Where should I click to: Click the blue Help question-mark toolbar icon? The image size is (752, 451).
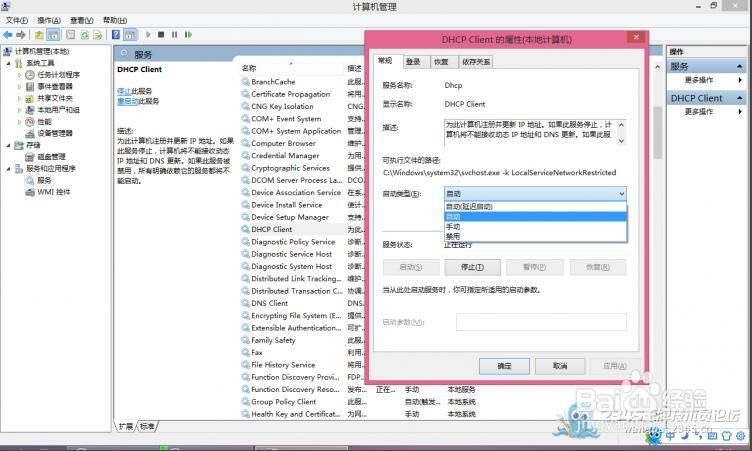pyautogui.click(x=116, y=35)
